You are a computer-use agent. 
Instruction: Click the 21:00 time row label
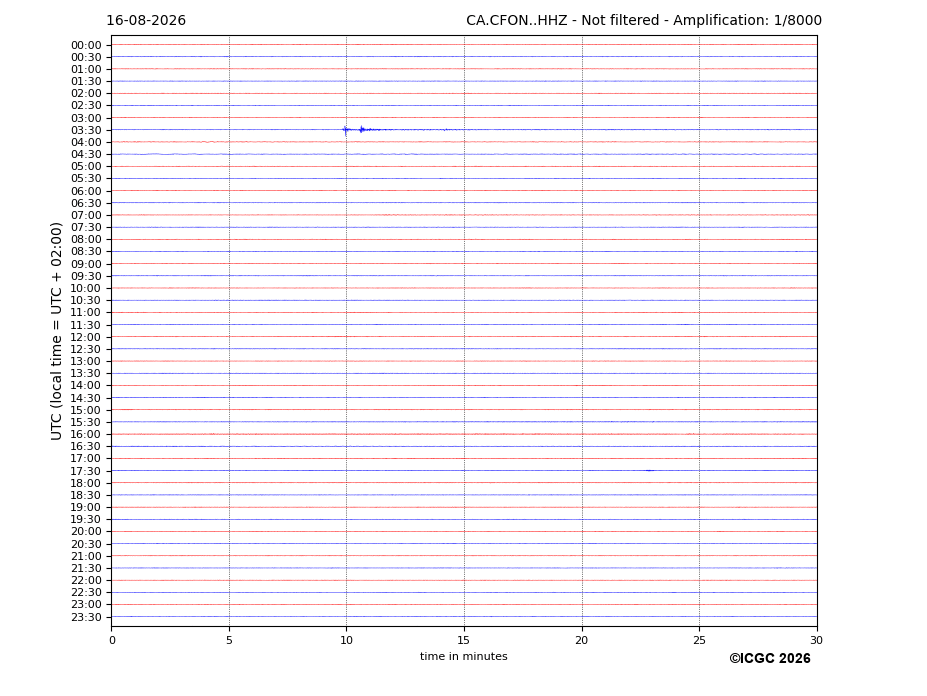[86, 556]
